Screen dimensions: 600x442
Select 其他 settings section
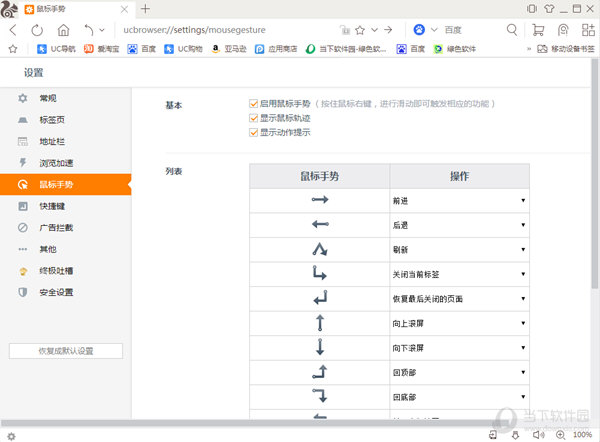pyautogui.click(x=65, y=249)
